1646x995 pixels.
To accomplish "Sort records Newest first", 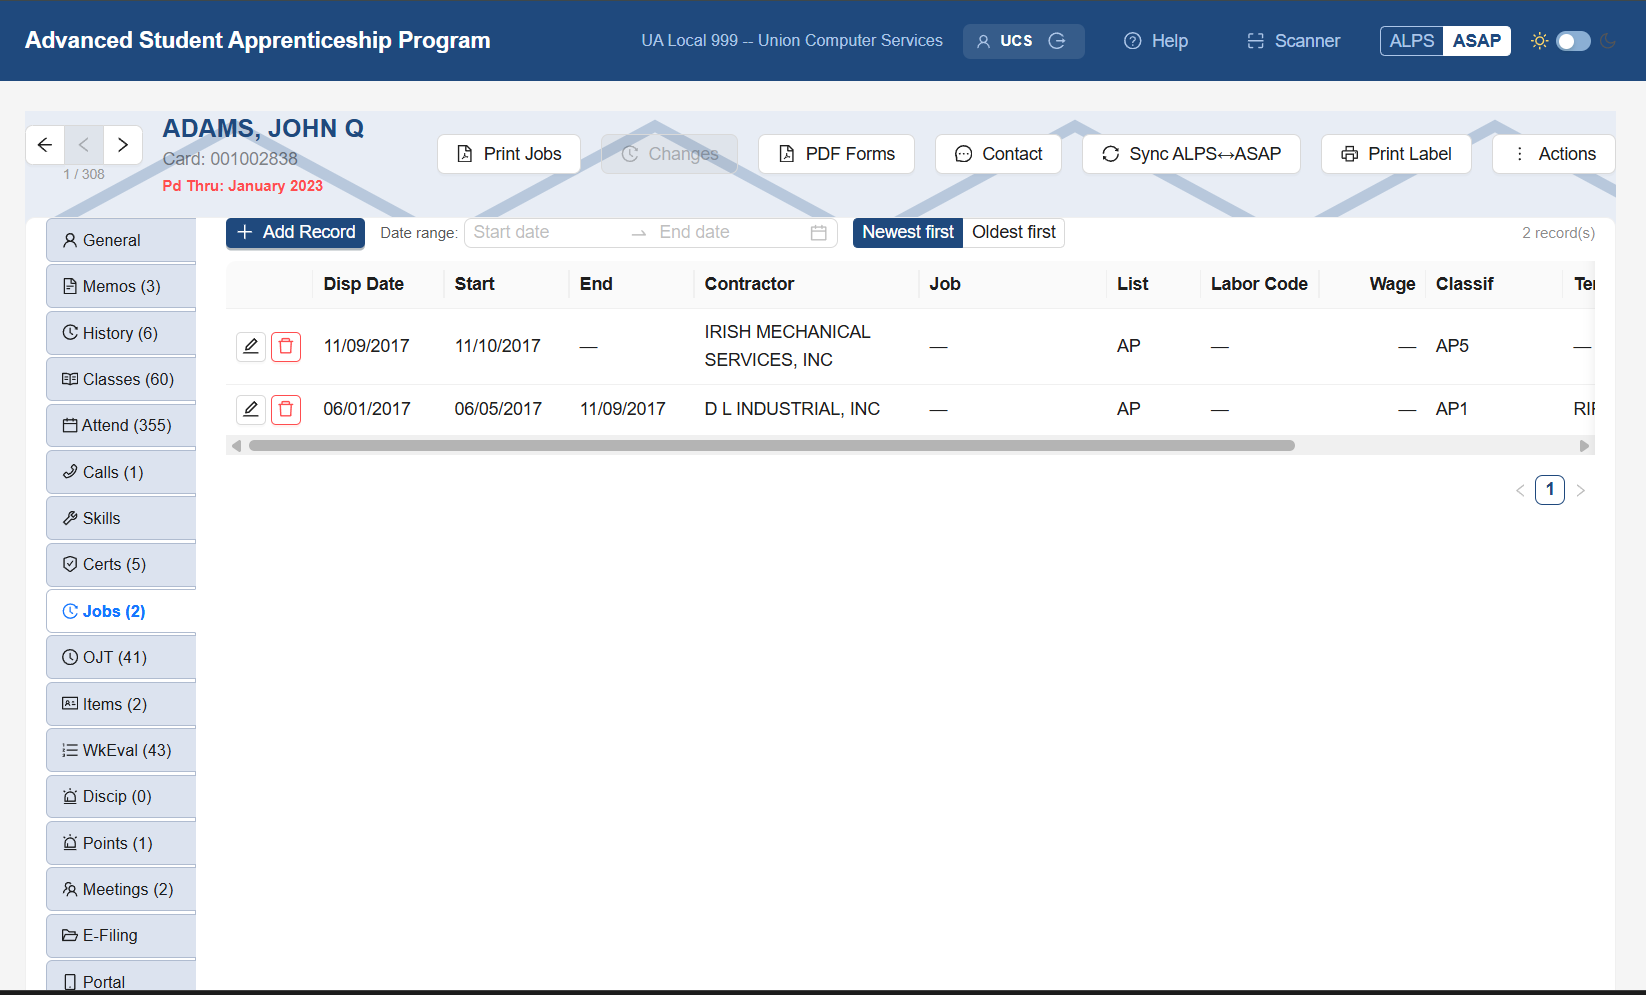I will [908, 232].
